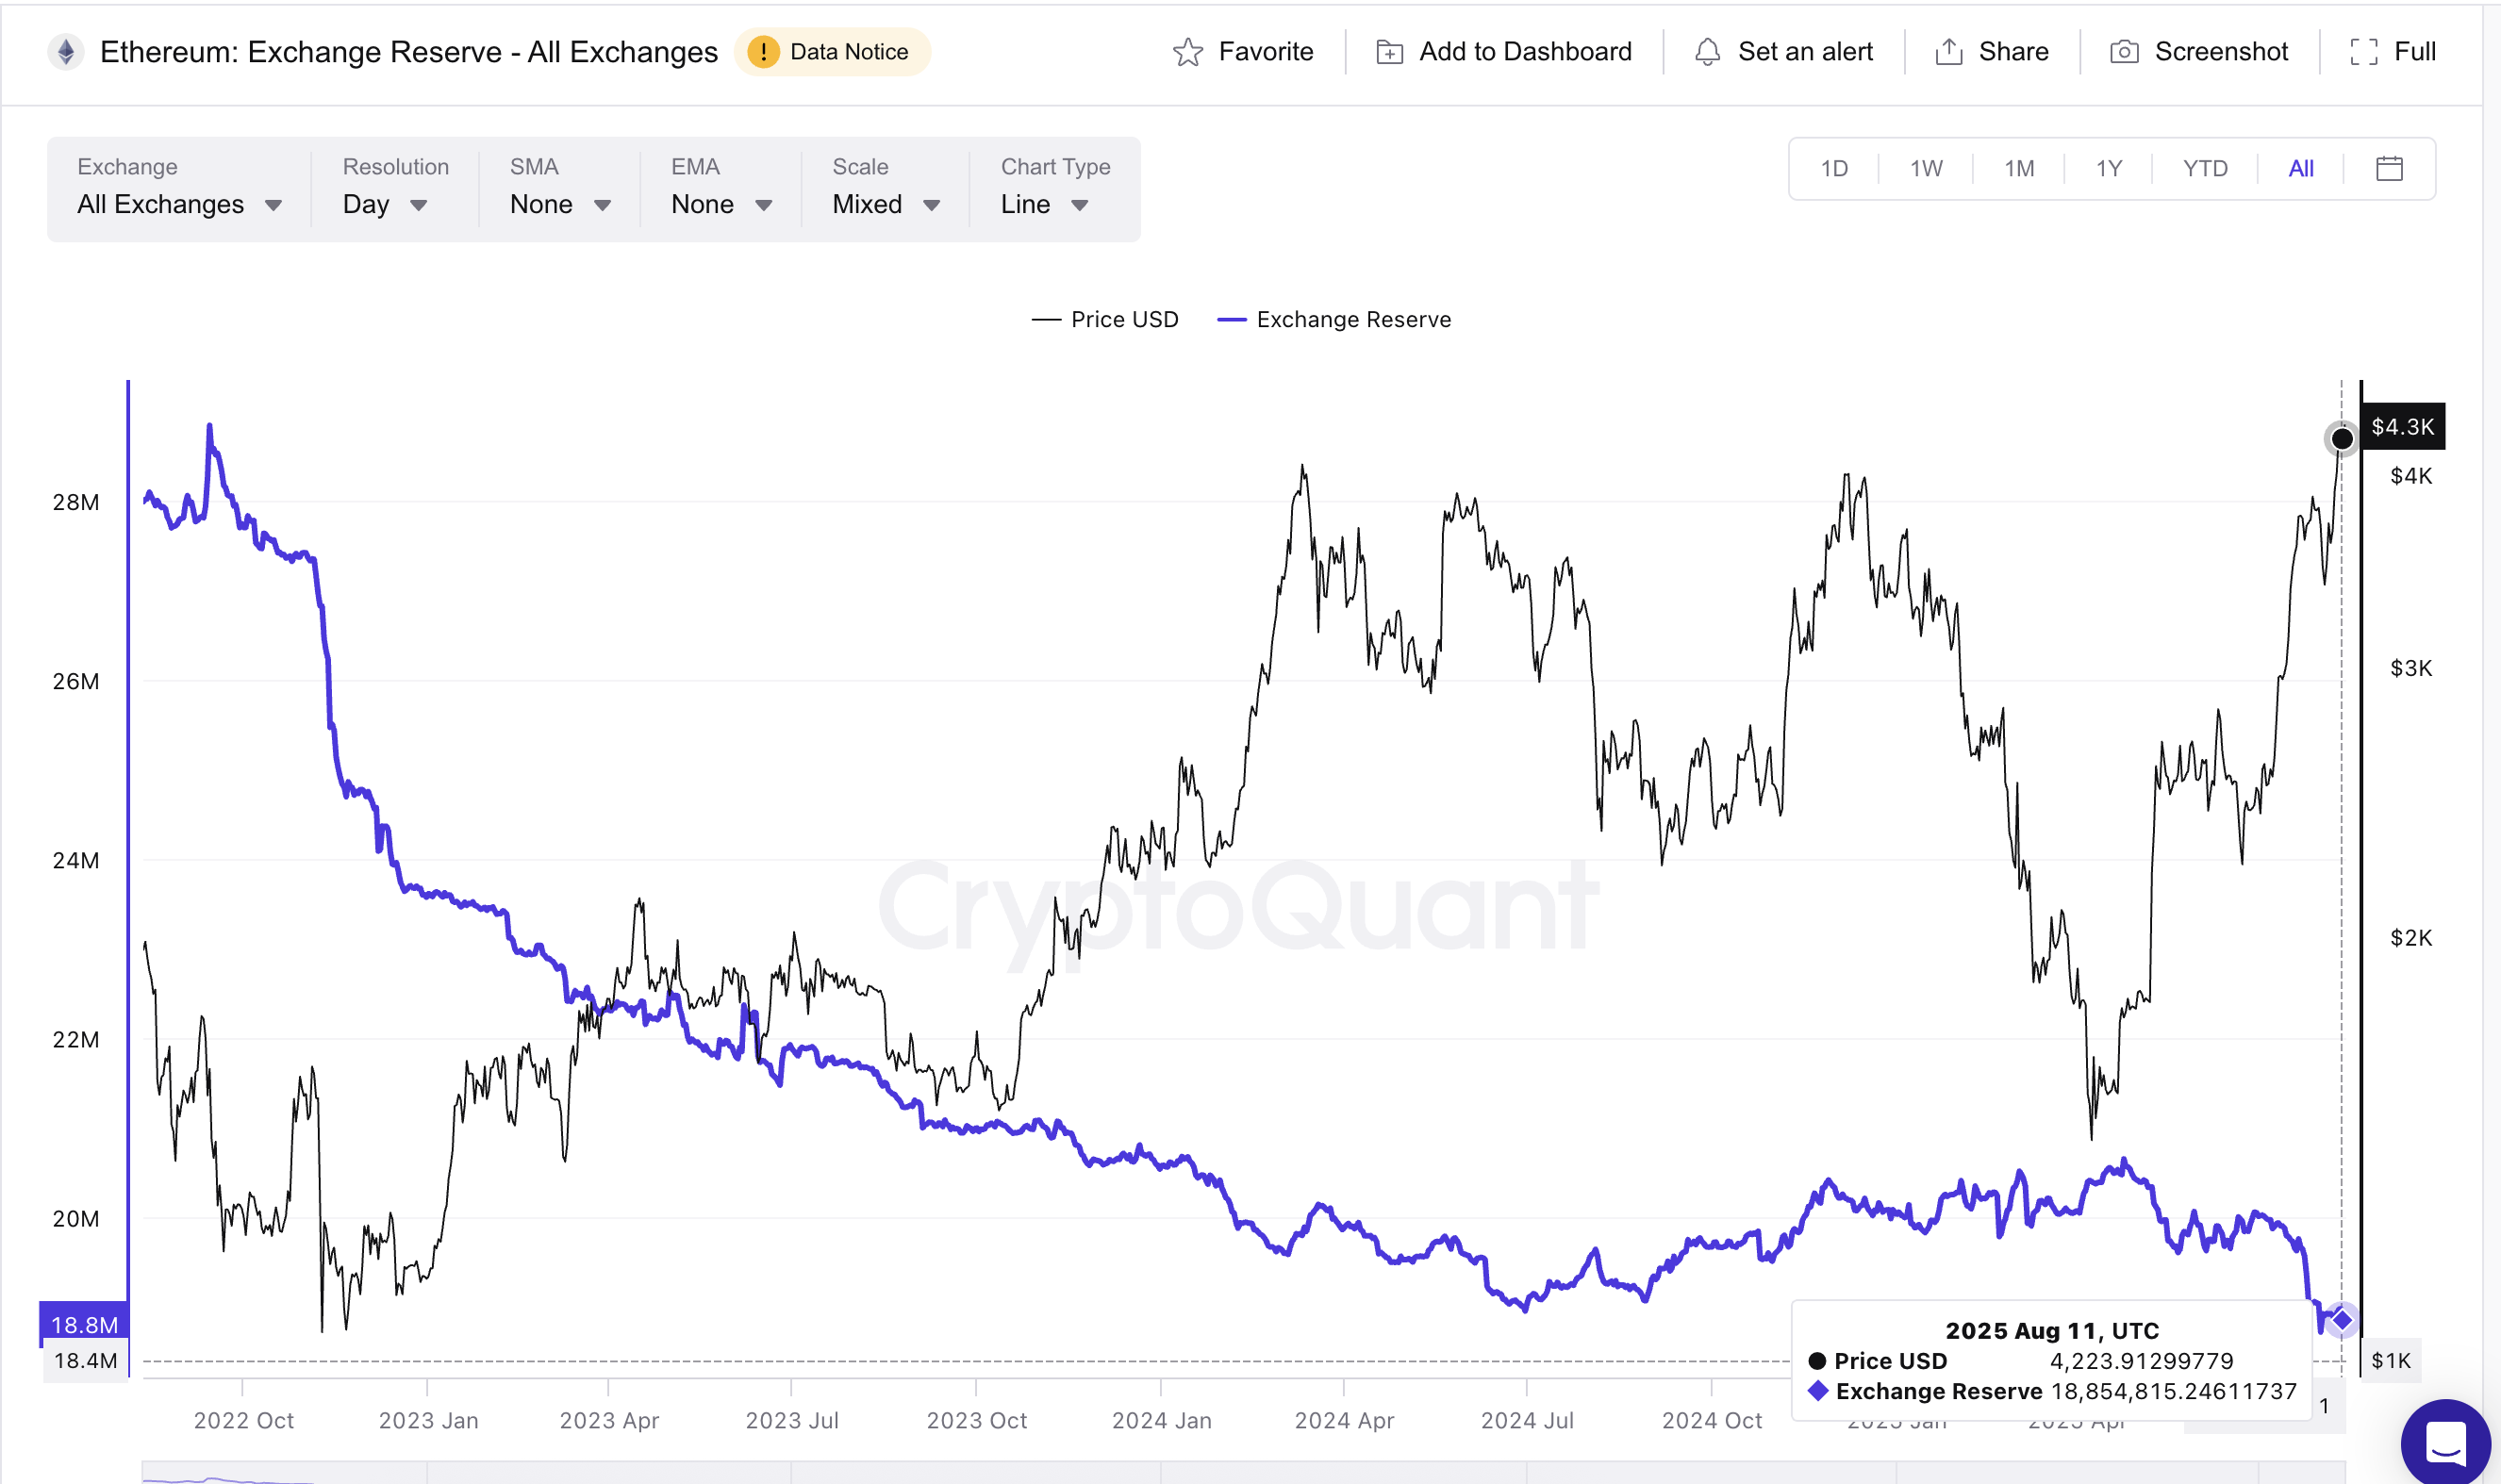Open the Resolution Day dropdown
The height and width of the screenshot is (1484, 2501).
pos(395,188)
